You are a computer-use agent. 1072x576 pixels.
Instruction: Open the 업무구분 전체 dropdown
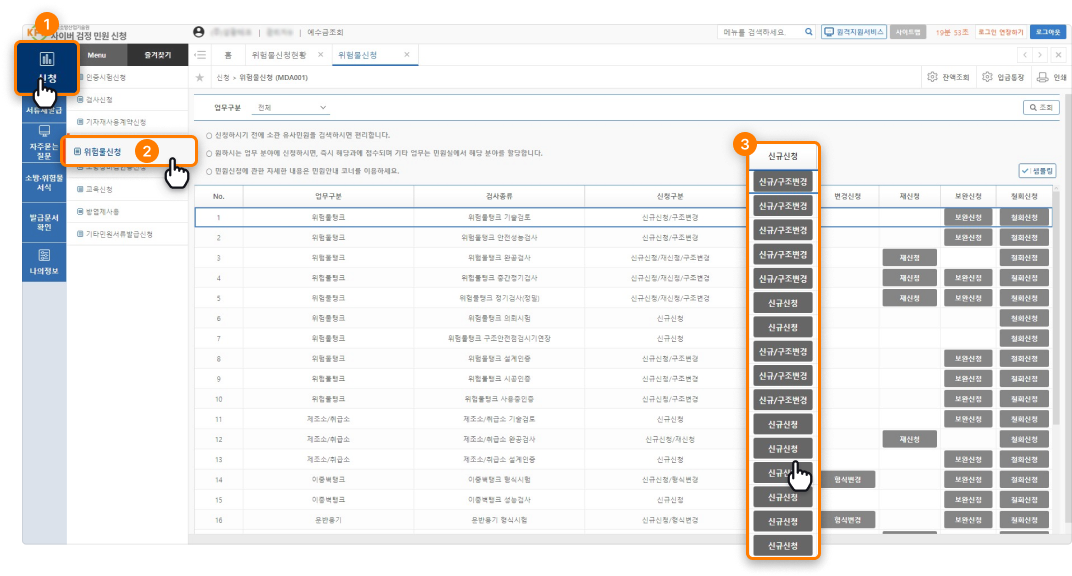coord(291,107)
